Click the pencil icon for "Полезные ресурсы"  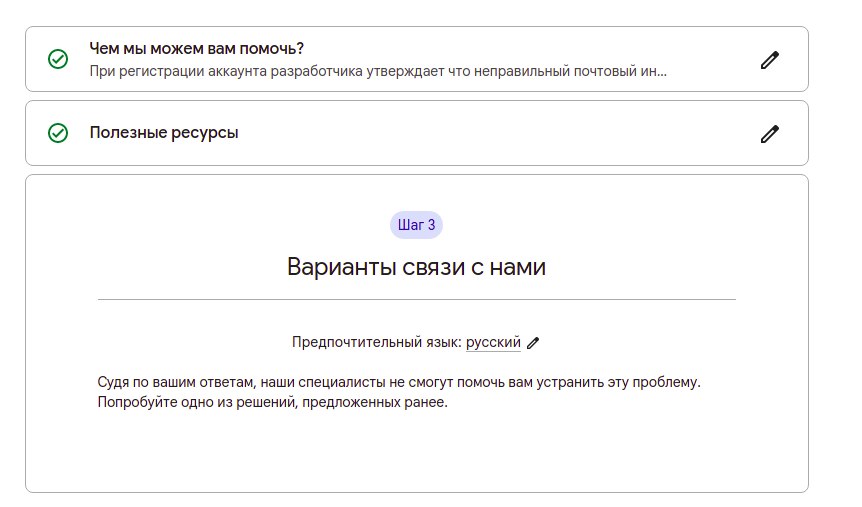coord(769,133)
